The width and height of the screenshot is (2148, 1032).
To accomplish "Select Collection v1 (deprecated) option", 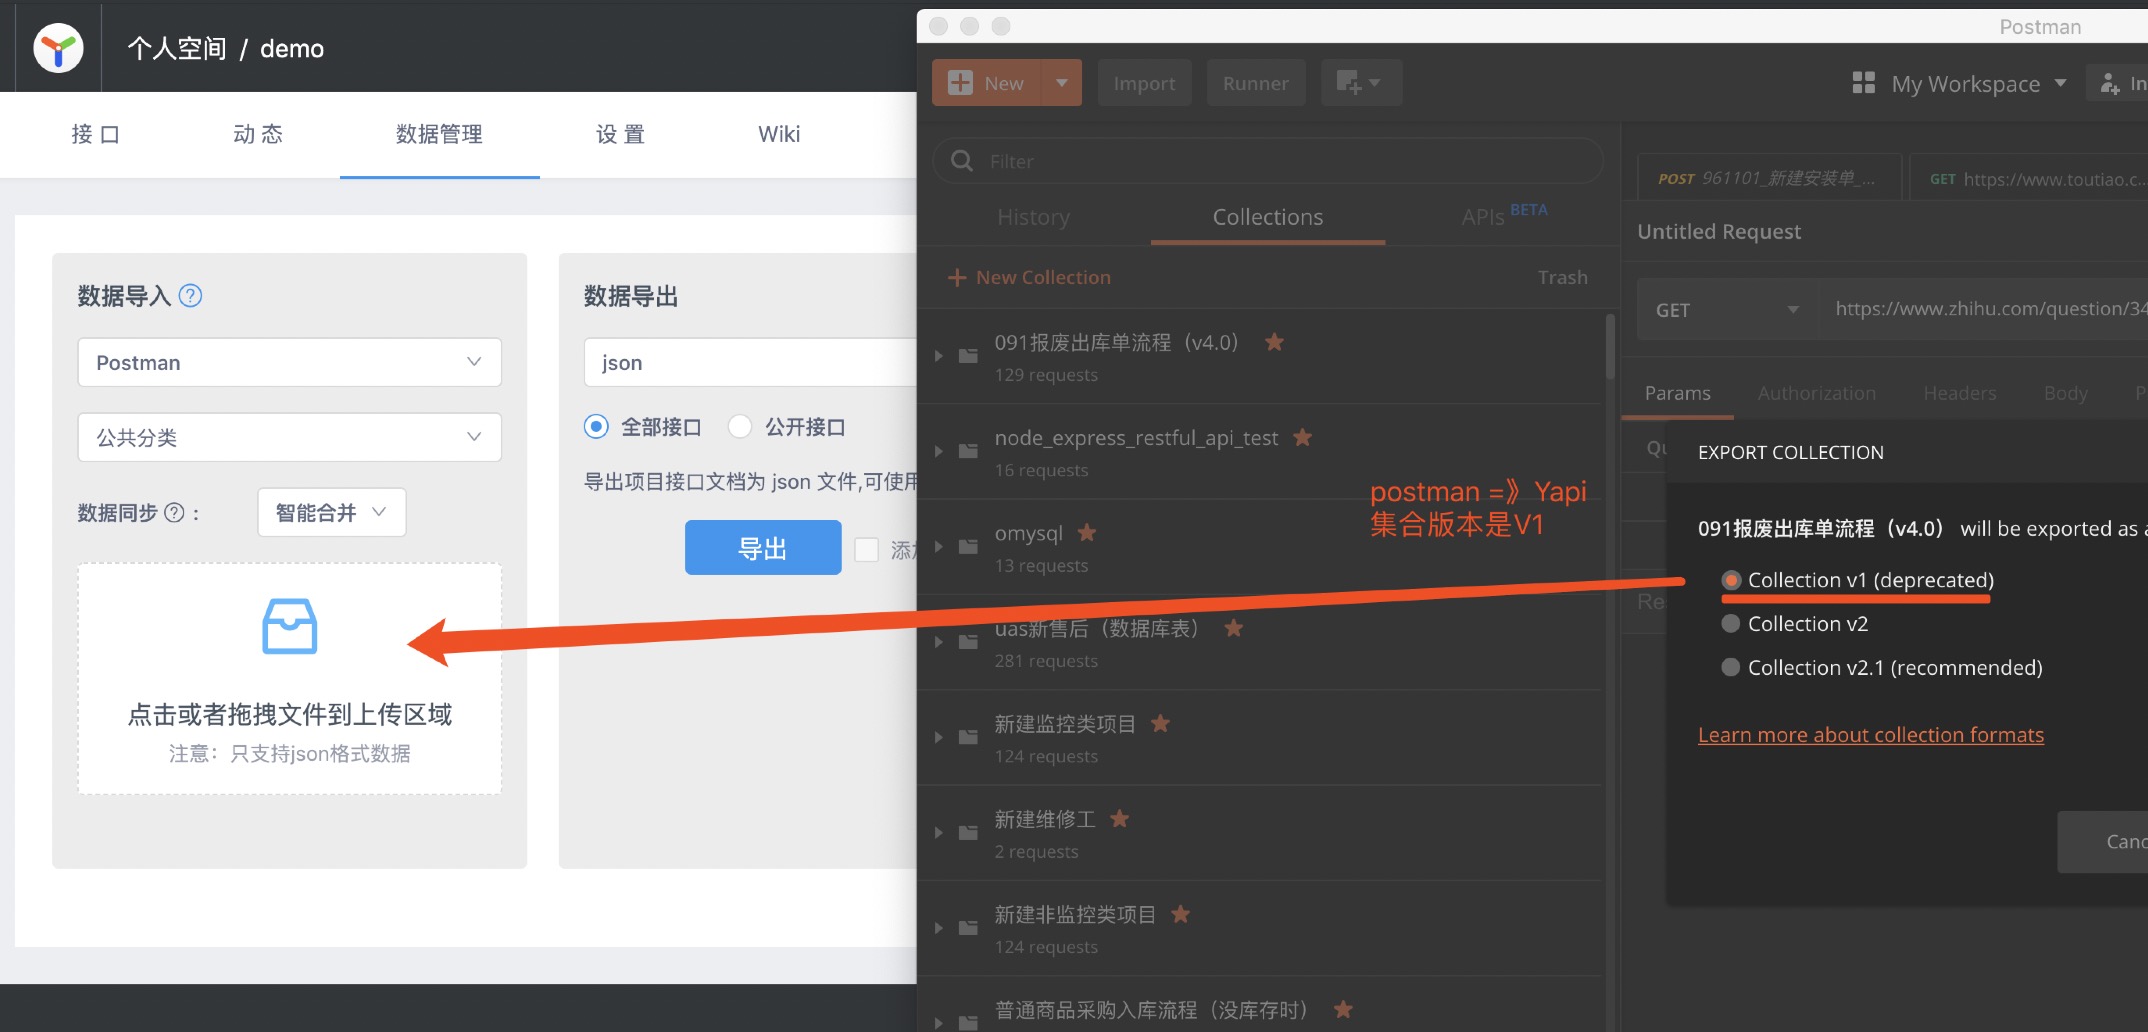I will click(x=1731, y=580).
